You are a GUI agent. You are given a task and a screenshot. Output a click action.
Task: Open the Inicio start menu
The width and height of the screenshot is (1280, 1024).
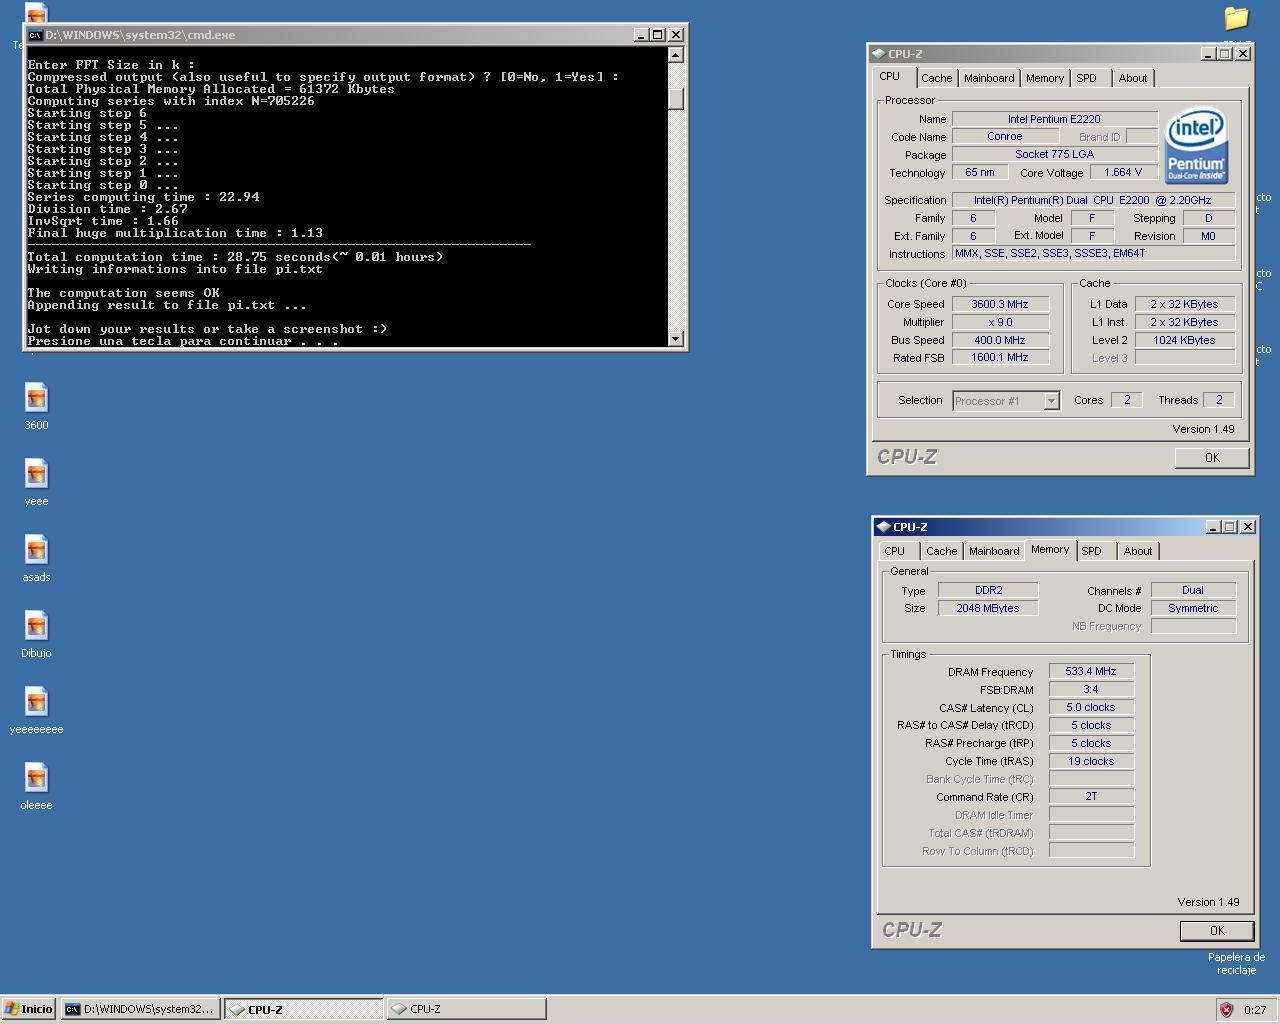(29, 1009)
